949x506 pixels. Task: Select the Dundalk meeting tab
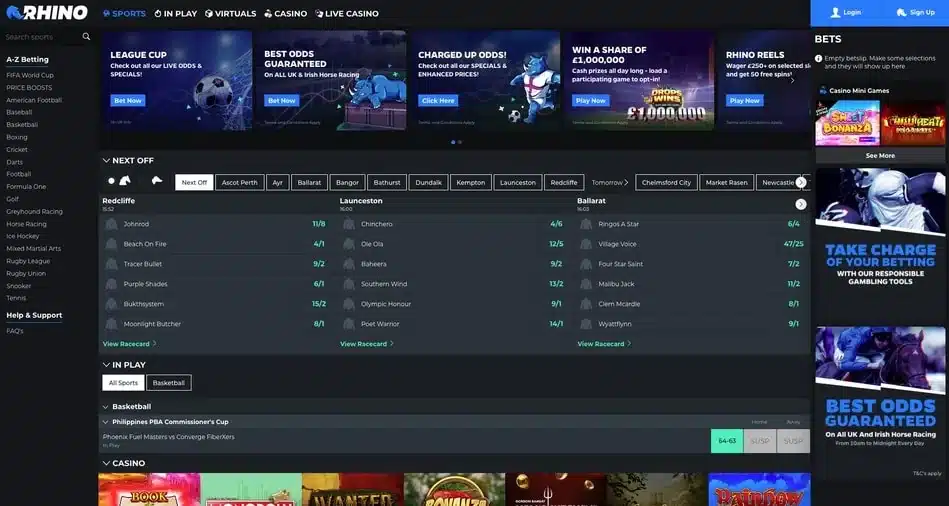coord(429,182)
